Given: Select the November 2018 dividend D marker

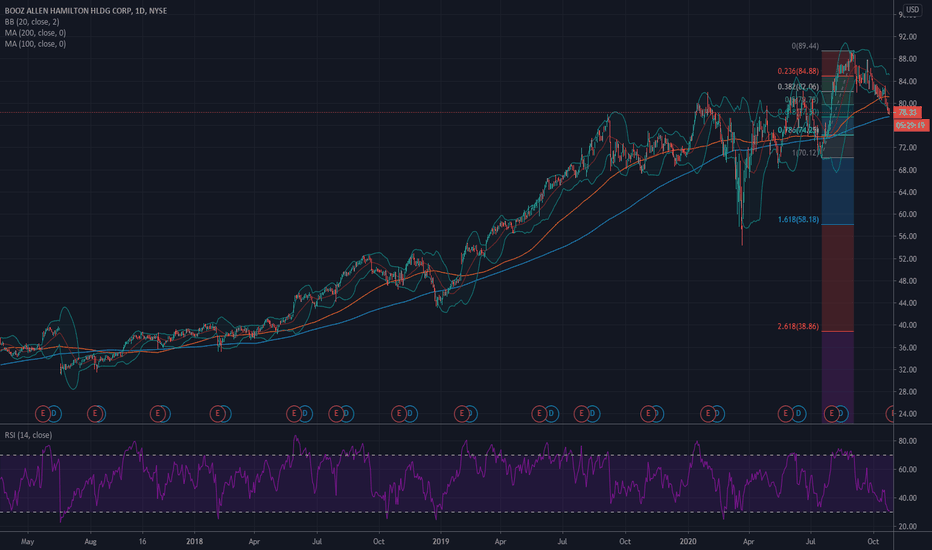Looking at the screenshot, I should click(410, 413).
